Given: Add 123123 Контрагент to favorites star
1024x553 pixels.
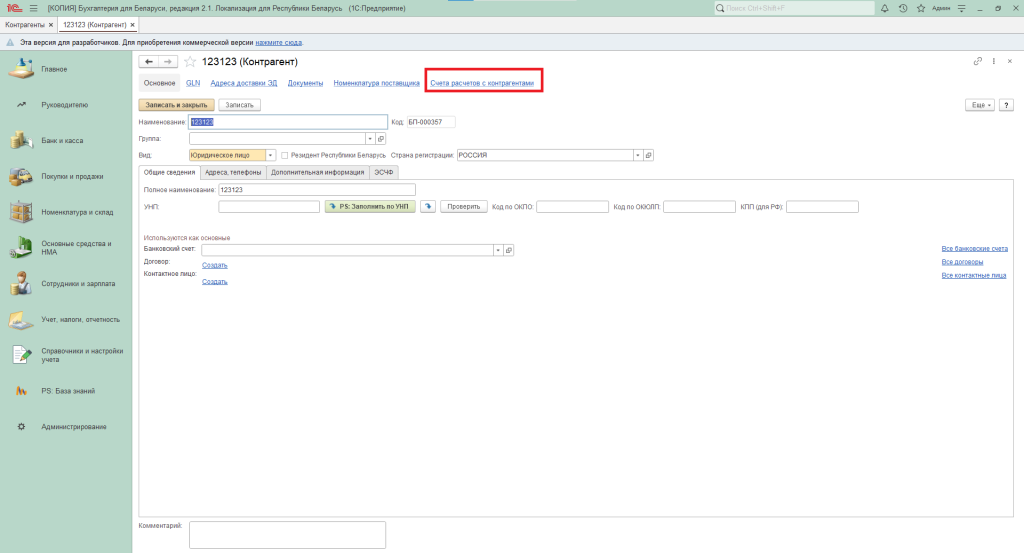Looking at the screenshot, I should coord(190,62).
